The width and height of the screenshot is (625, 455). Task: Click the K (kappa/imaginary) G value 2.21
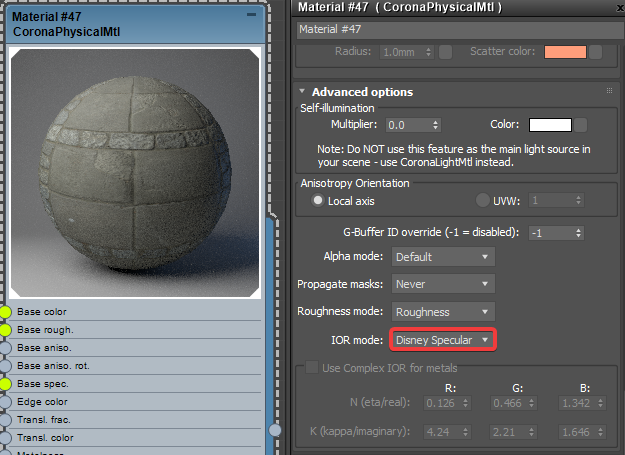(x=509, y=432)
